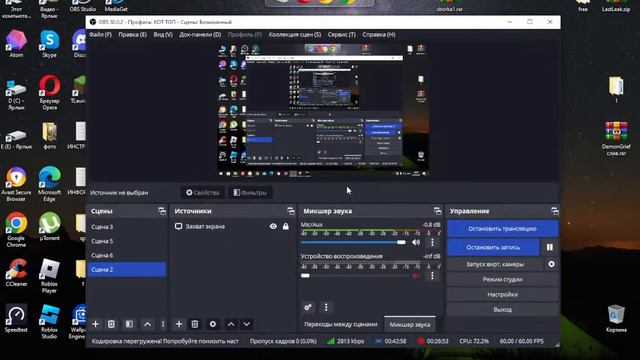Screen dimensions: 640x360
Task: Open the Файл menu
Action: click(100, 35)
